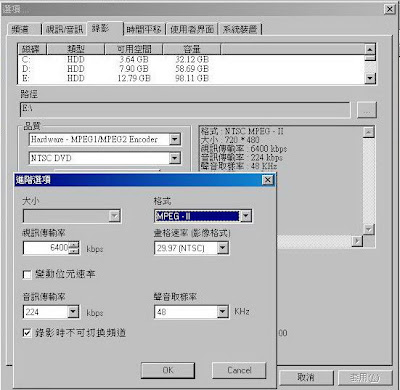Expand the 29.97 (NTSC) frame rate dropdown

click(223, 248)
